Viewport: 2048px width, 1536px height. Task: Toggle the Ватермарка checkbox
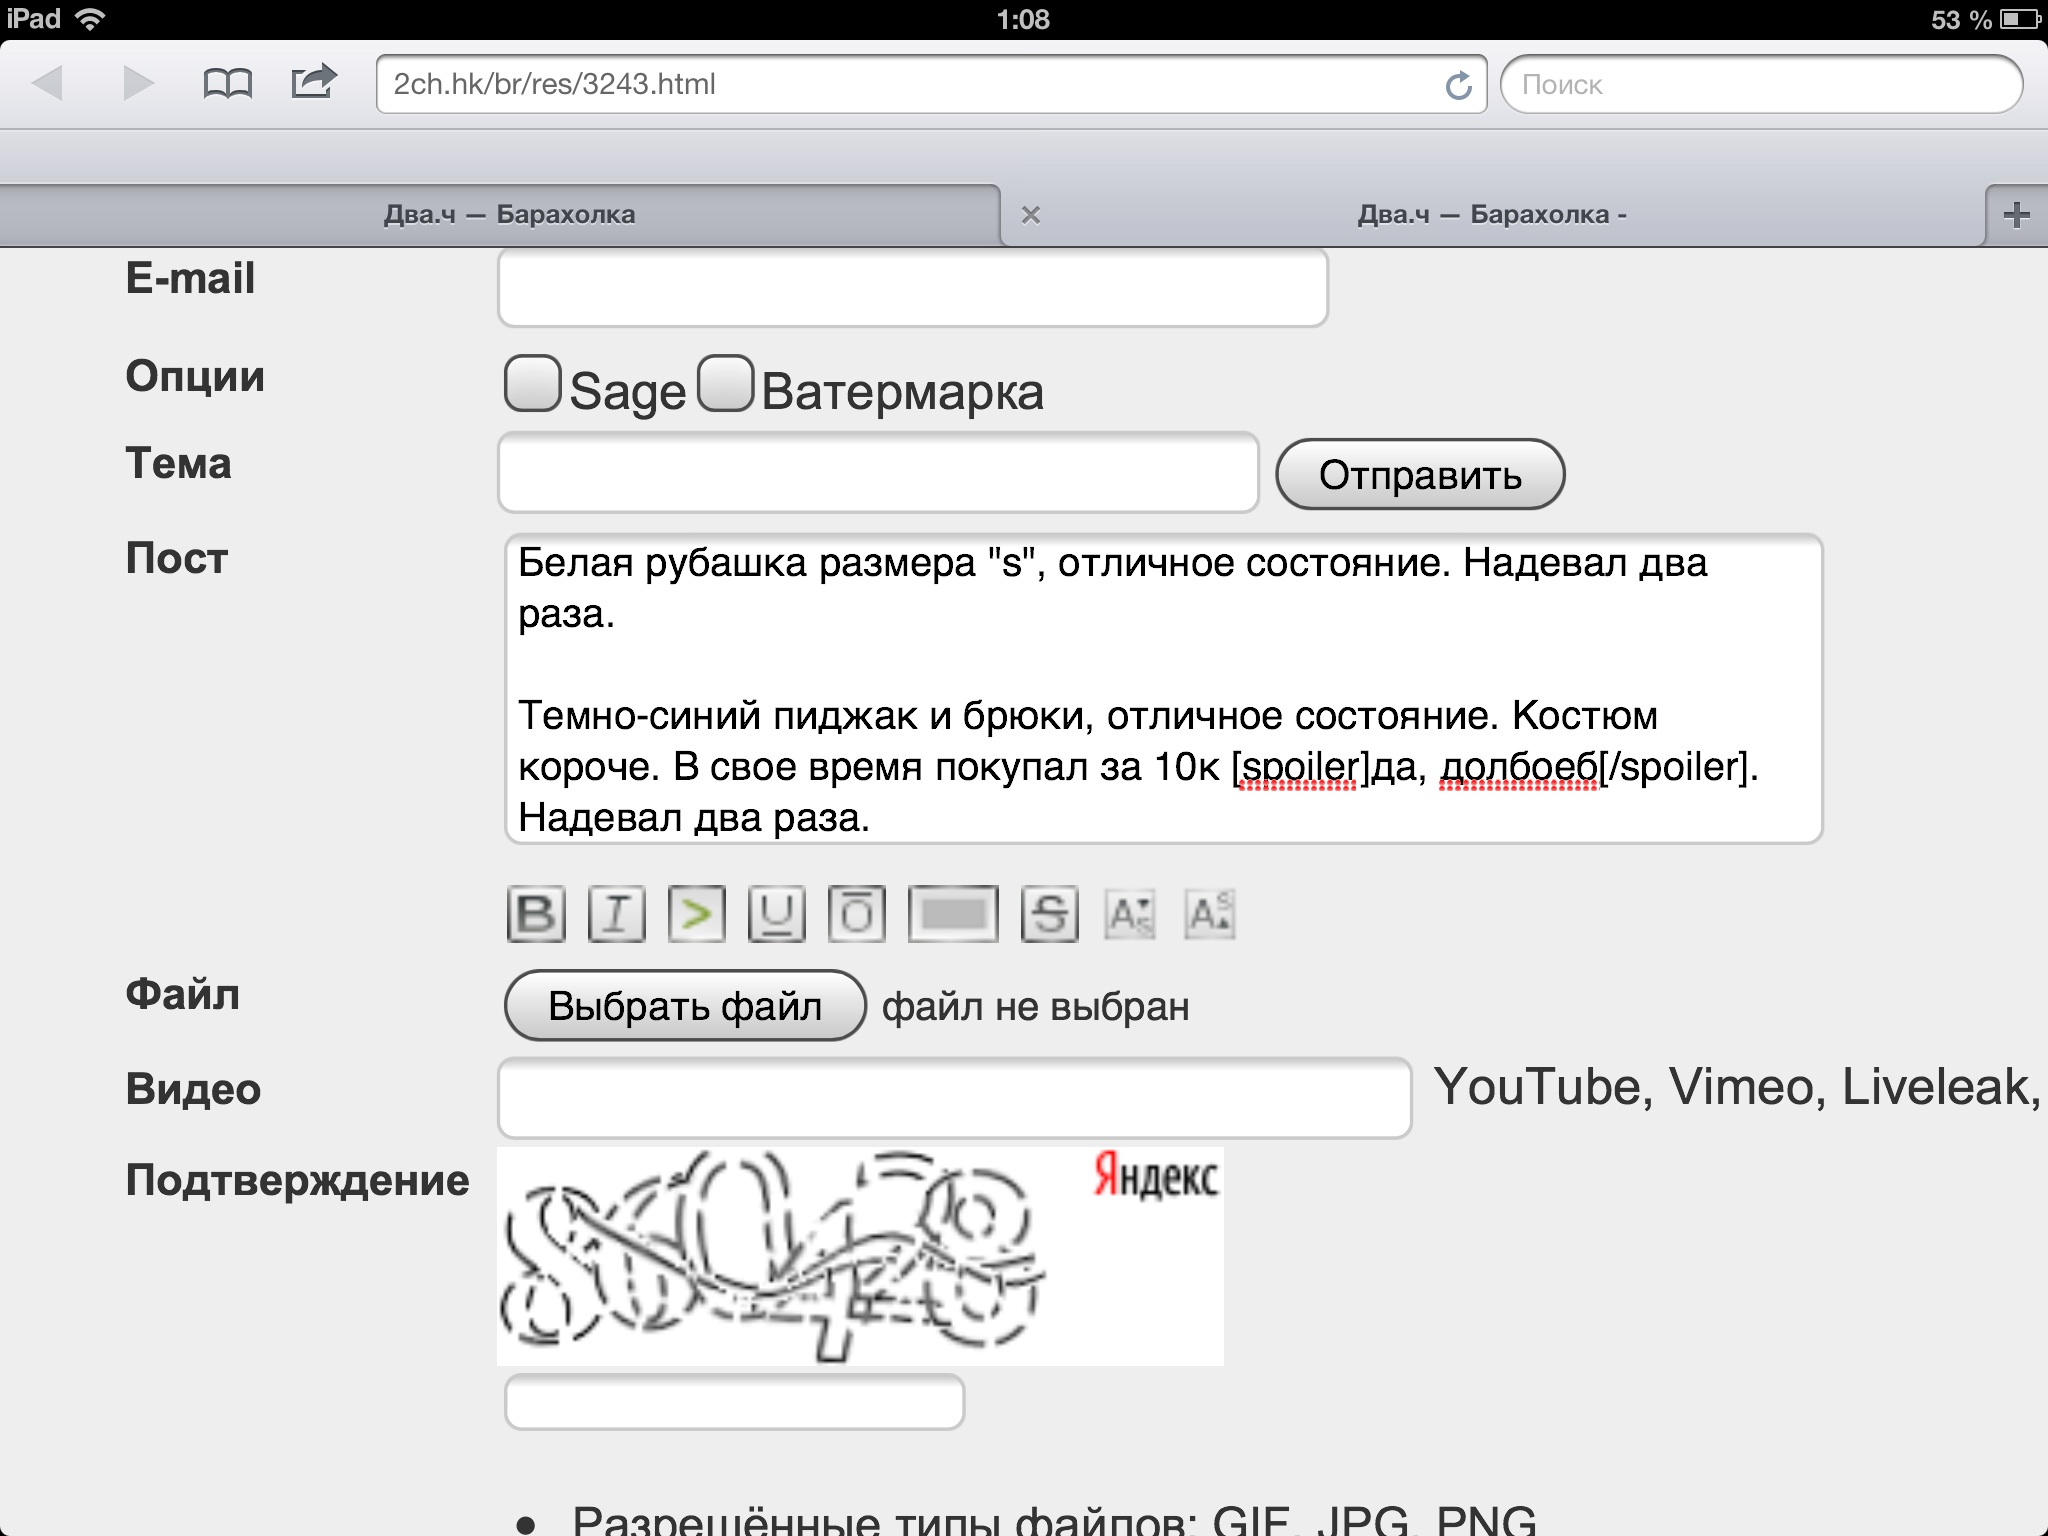(x=725, y=384)
